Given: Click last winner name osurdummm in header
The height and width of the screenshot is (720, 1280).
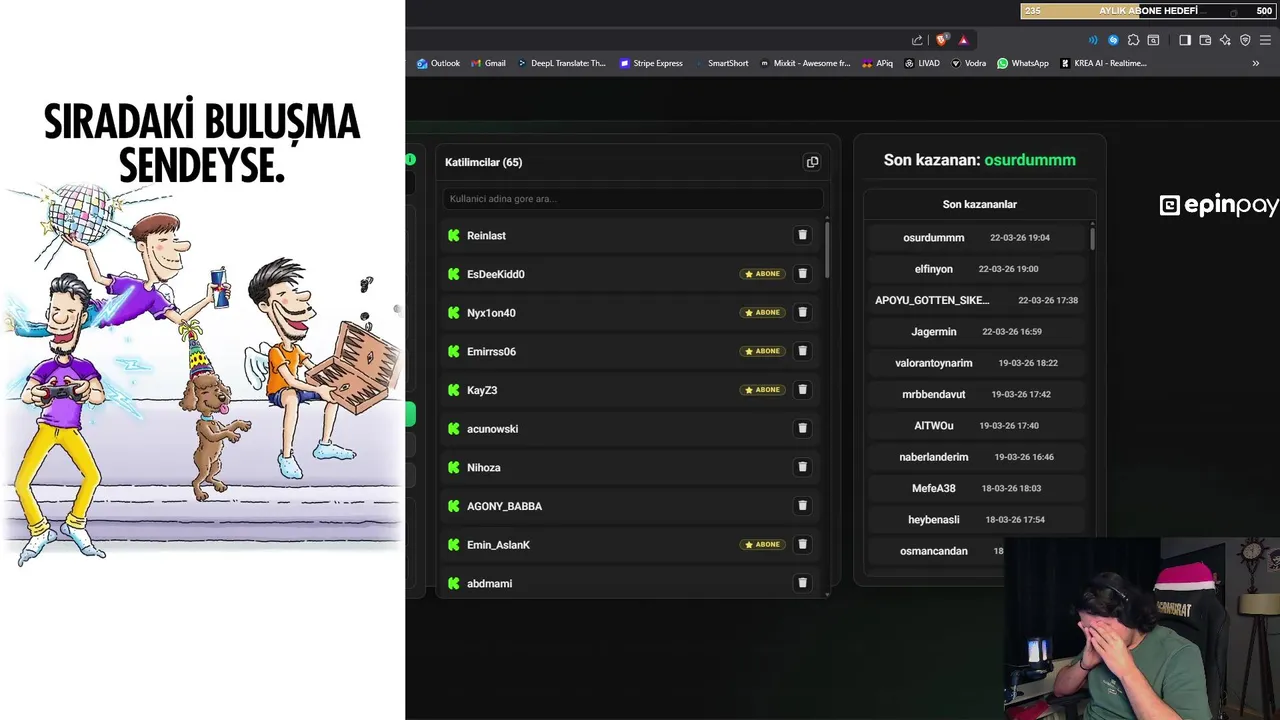Looking at the screenshot, I should (x=1030, y=160).
